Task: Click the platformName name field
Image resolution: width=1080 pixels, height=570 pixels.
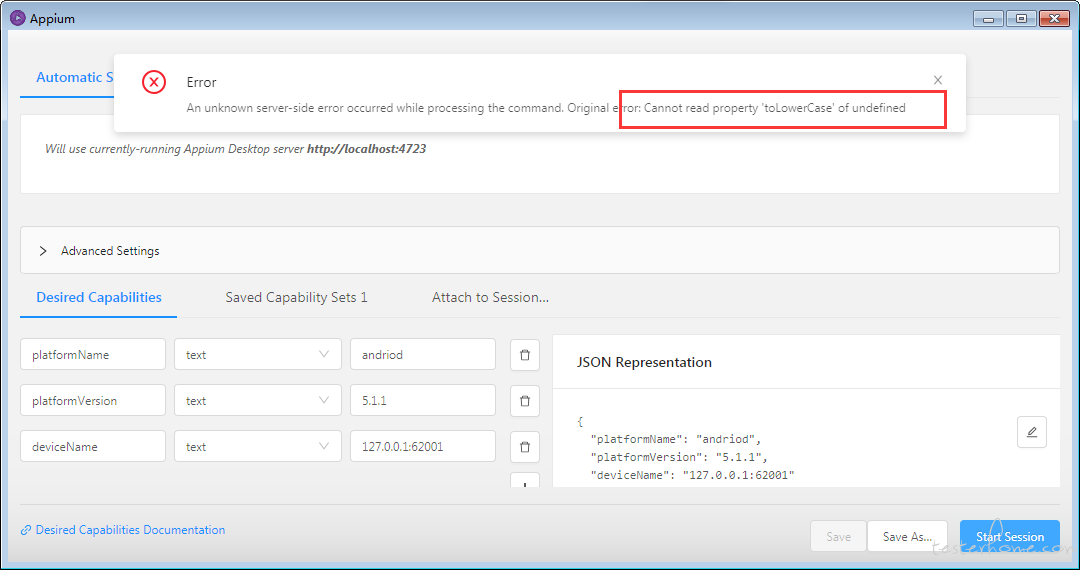Action: coord(93,355)
